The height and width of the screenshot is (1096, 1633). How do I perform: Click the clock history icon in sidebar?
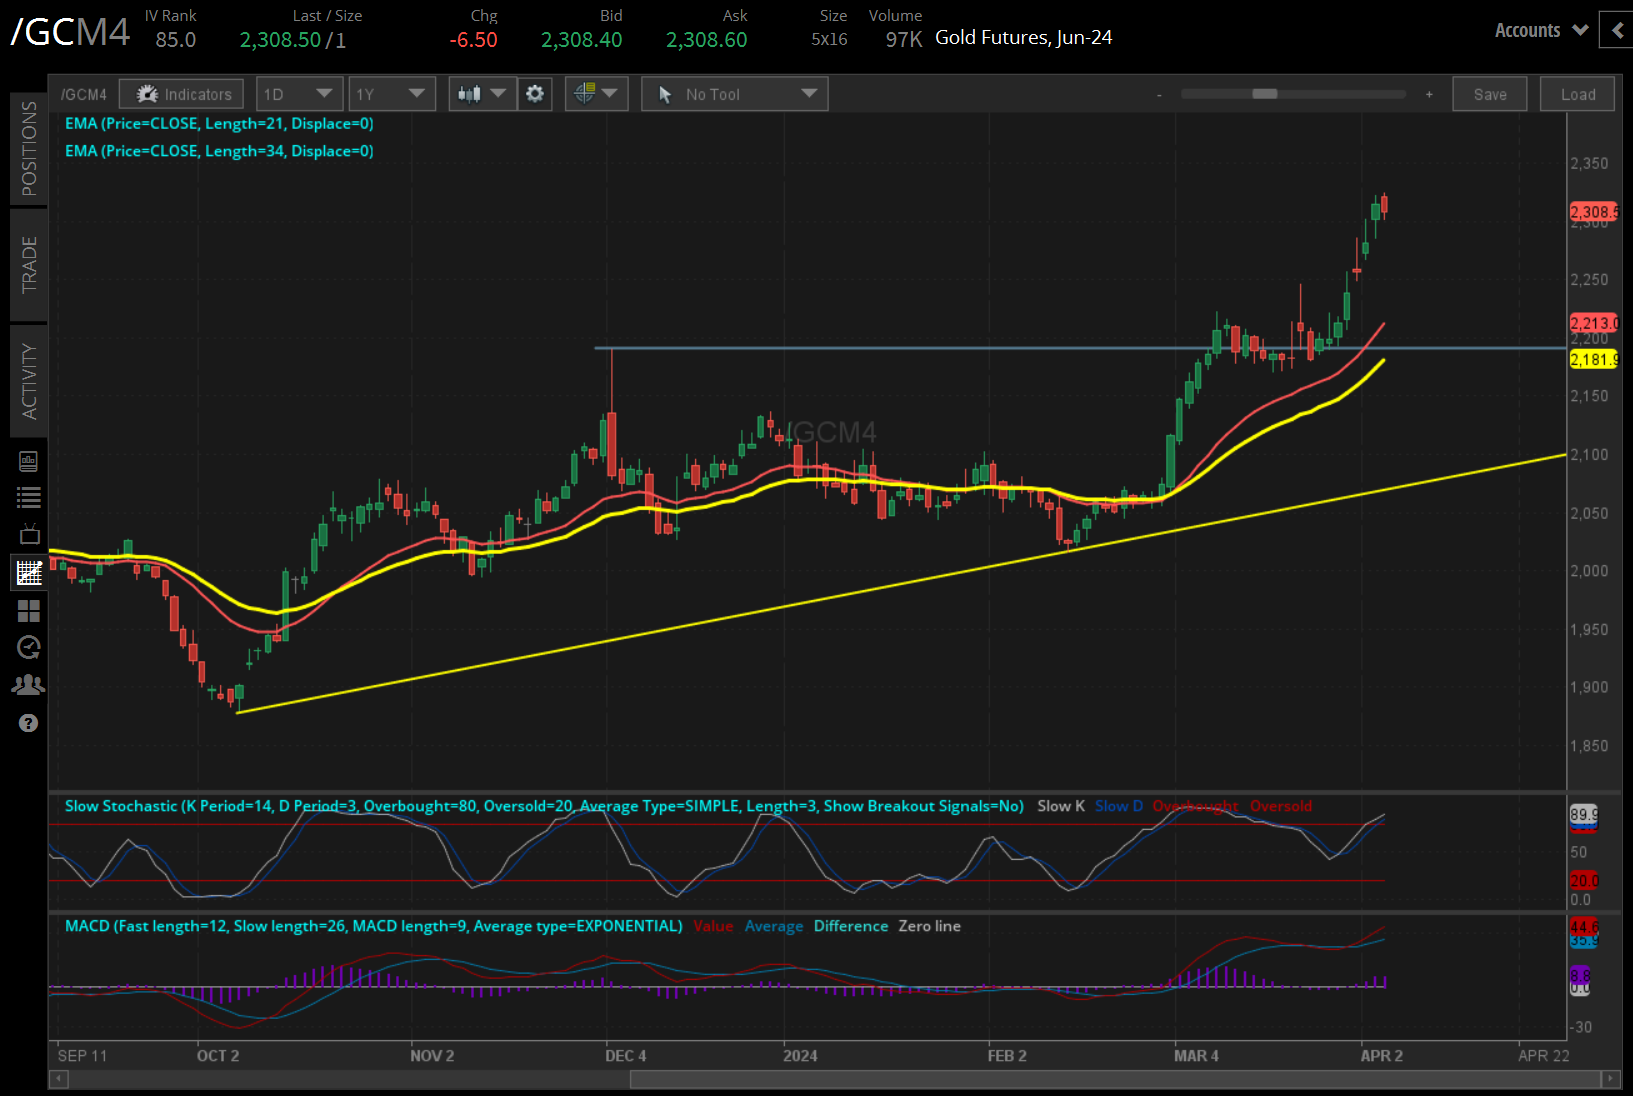point(29,648)
